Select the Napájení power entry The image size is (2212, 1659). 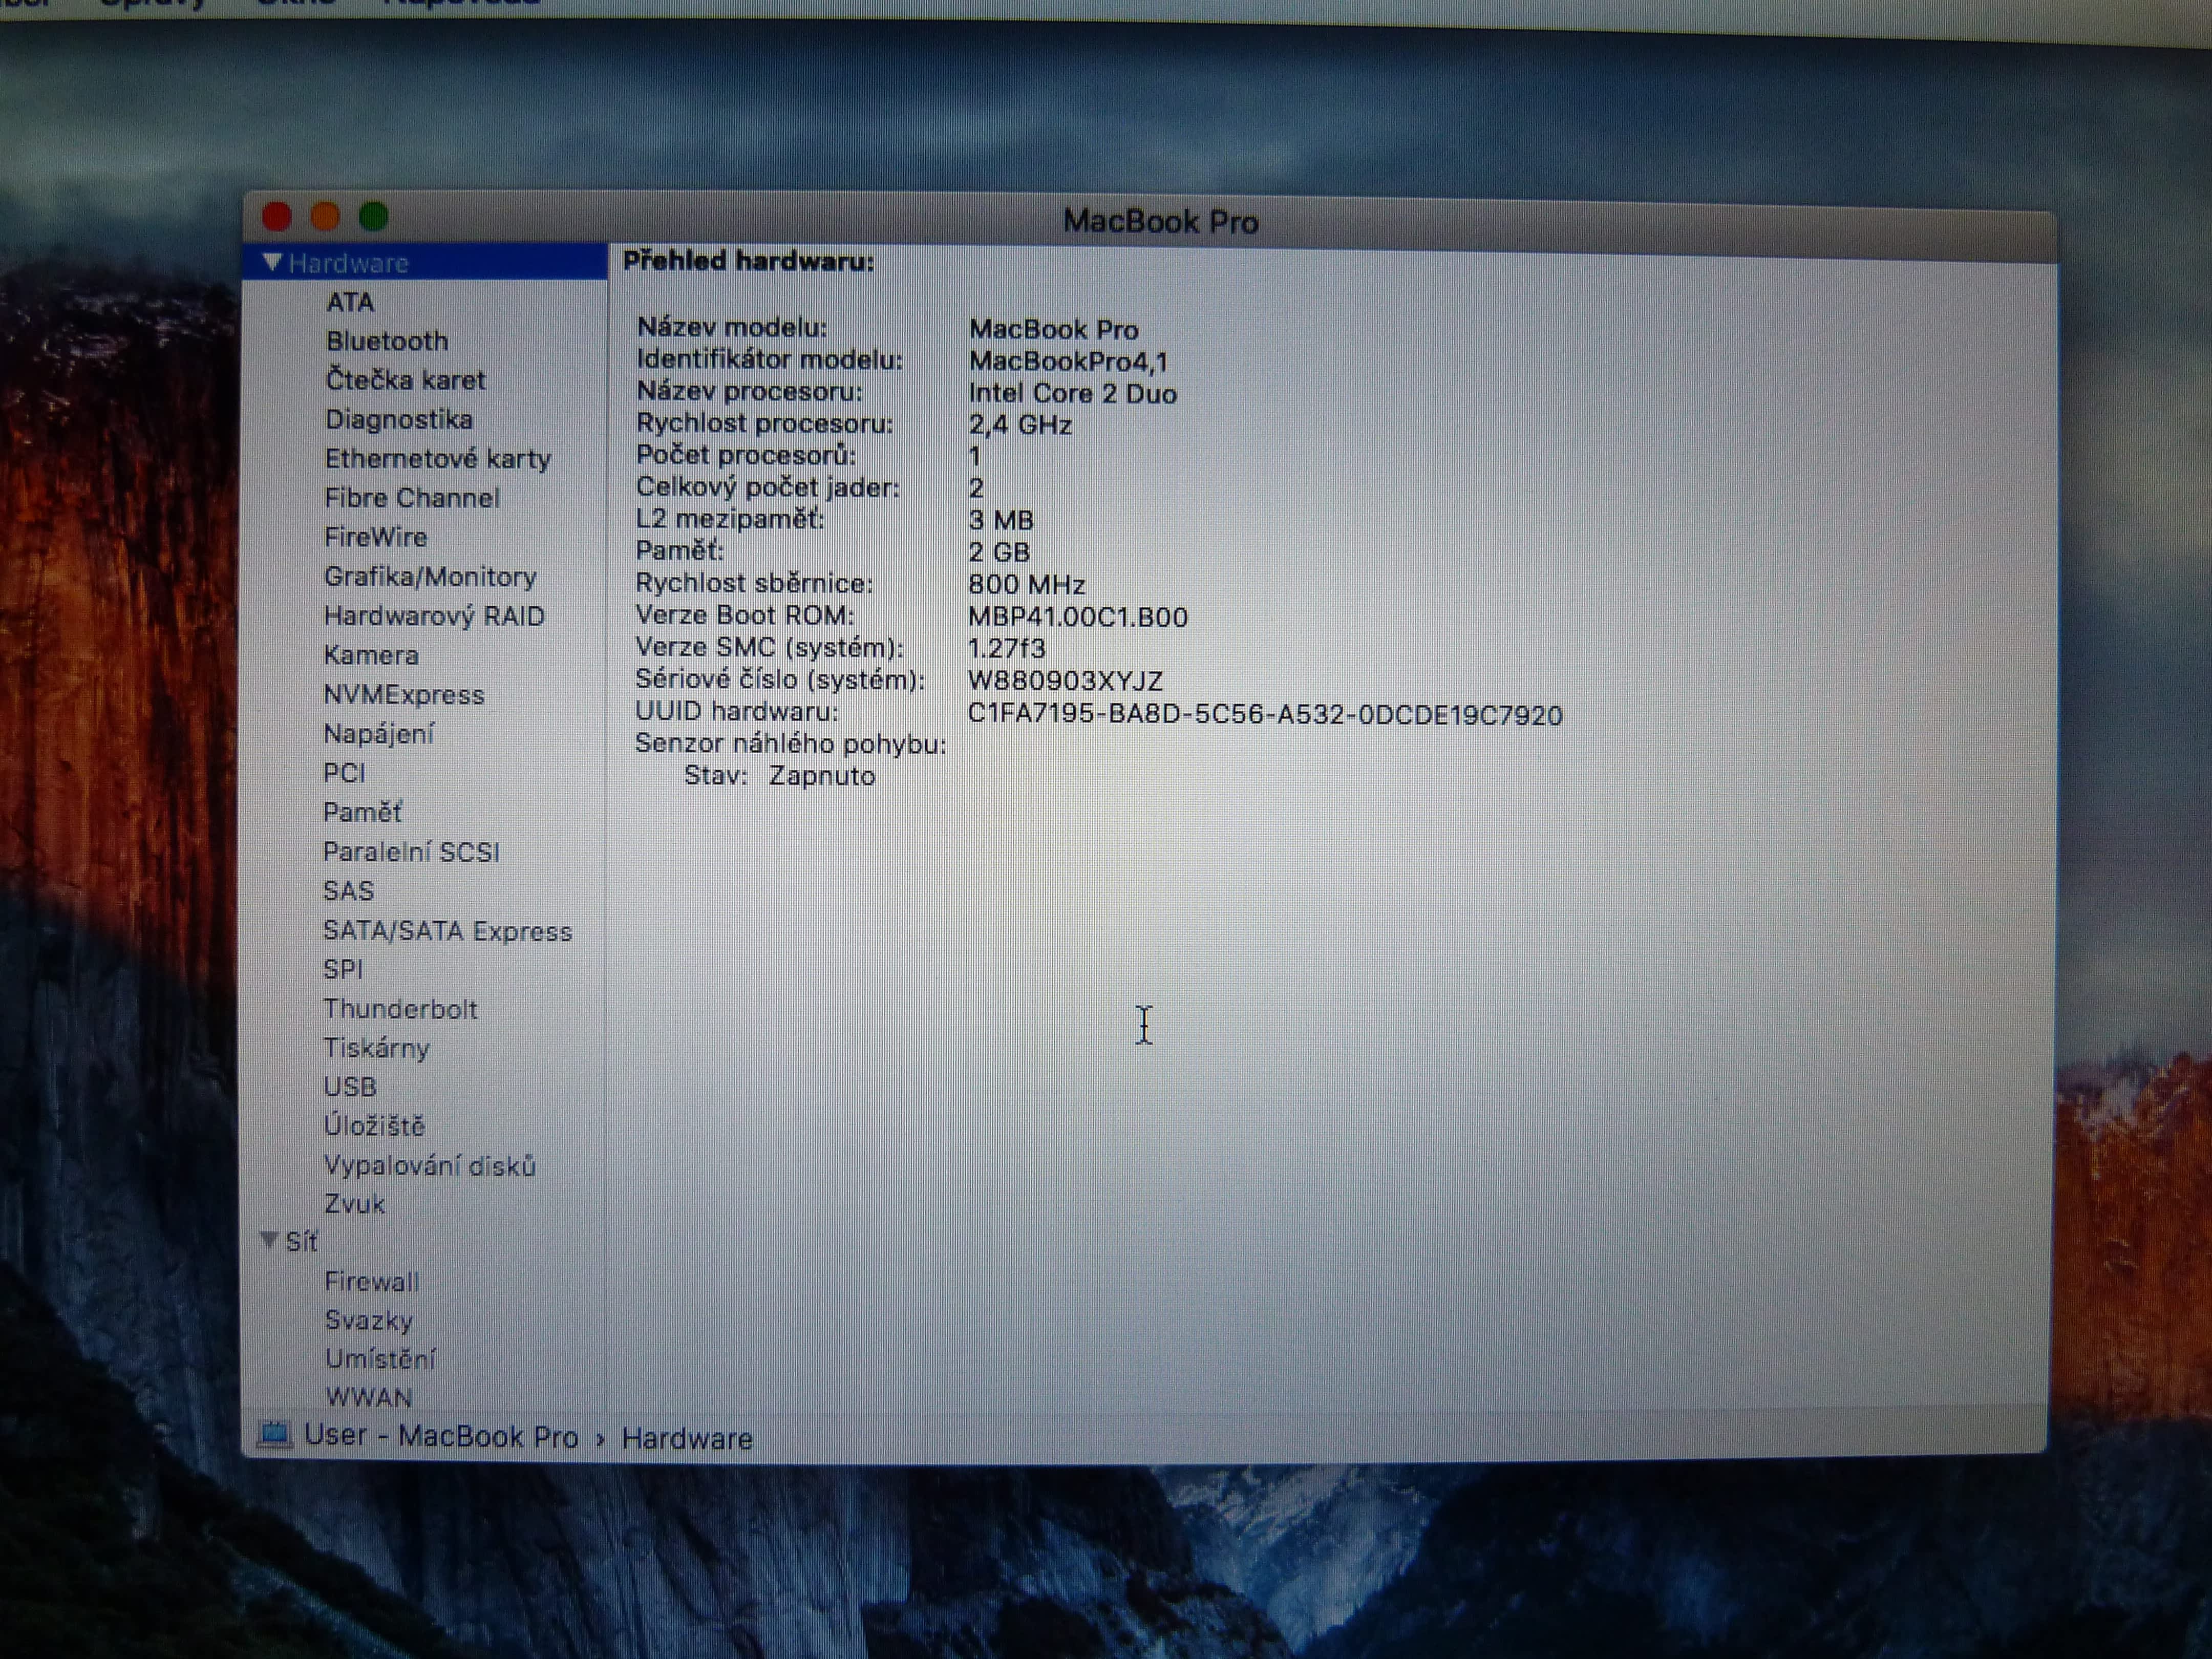tap(378, 734)
